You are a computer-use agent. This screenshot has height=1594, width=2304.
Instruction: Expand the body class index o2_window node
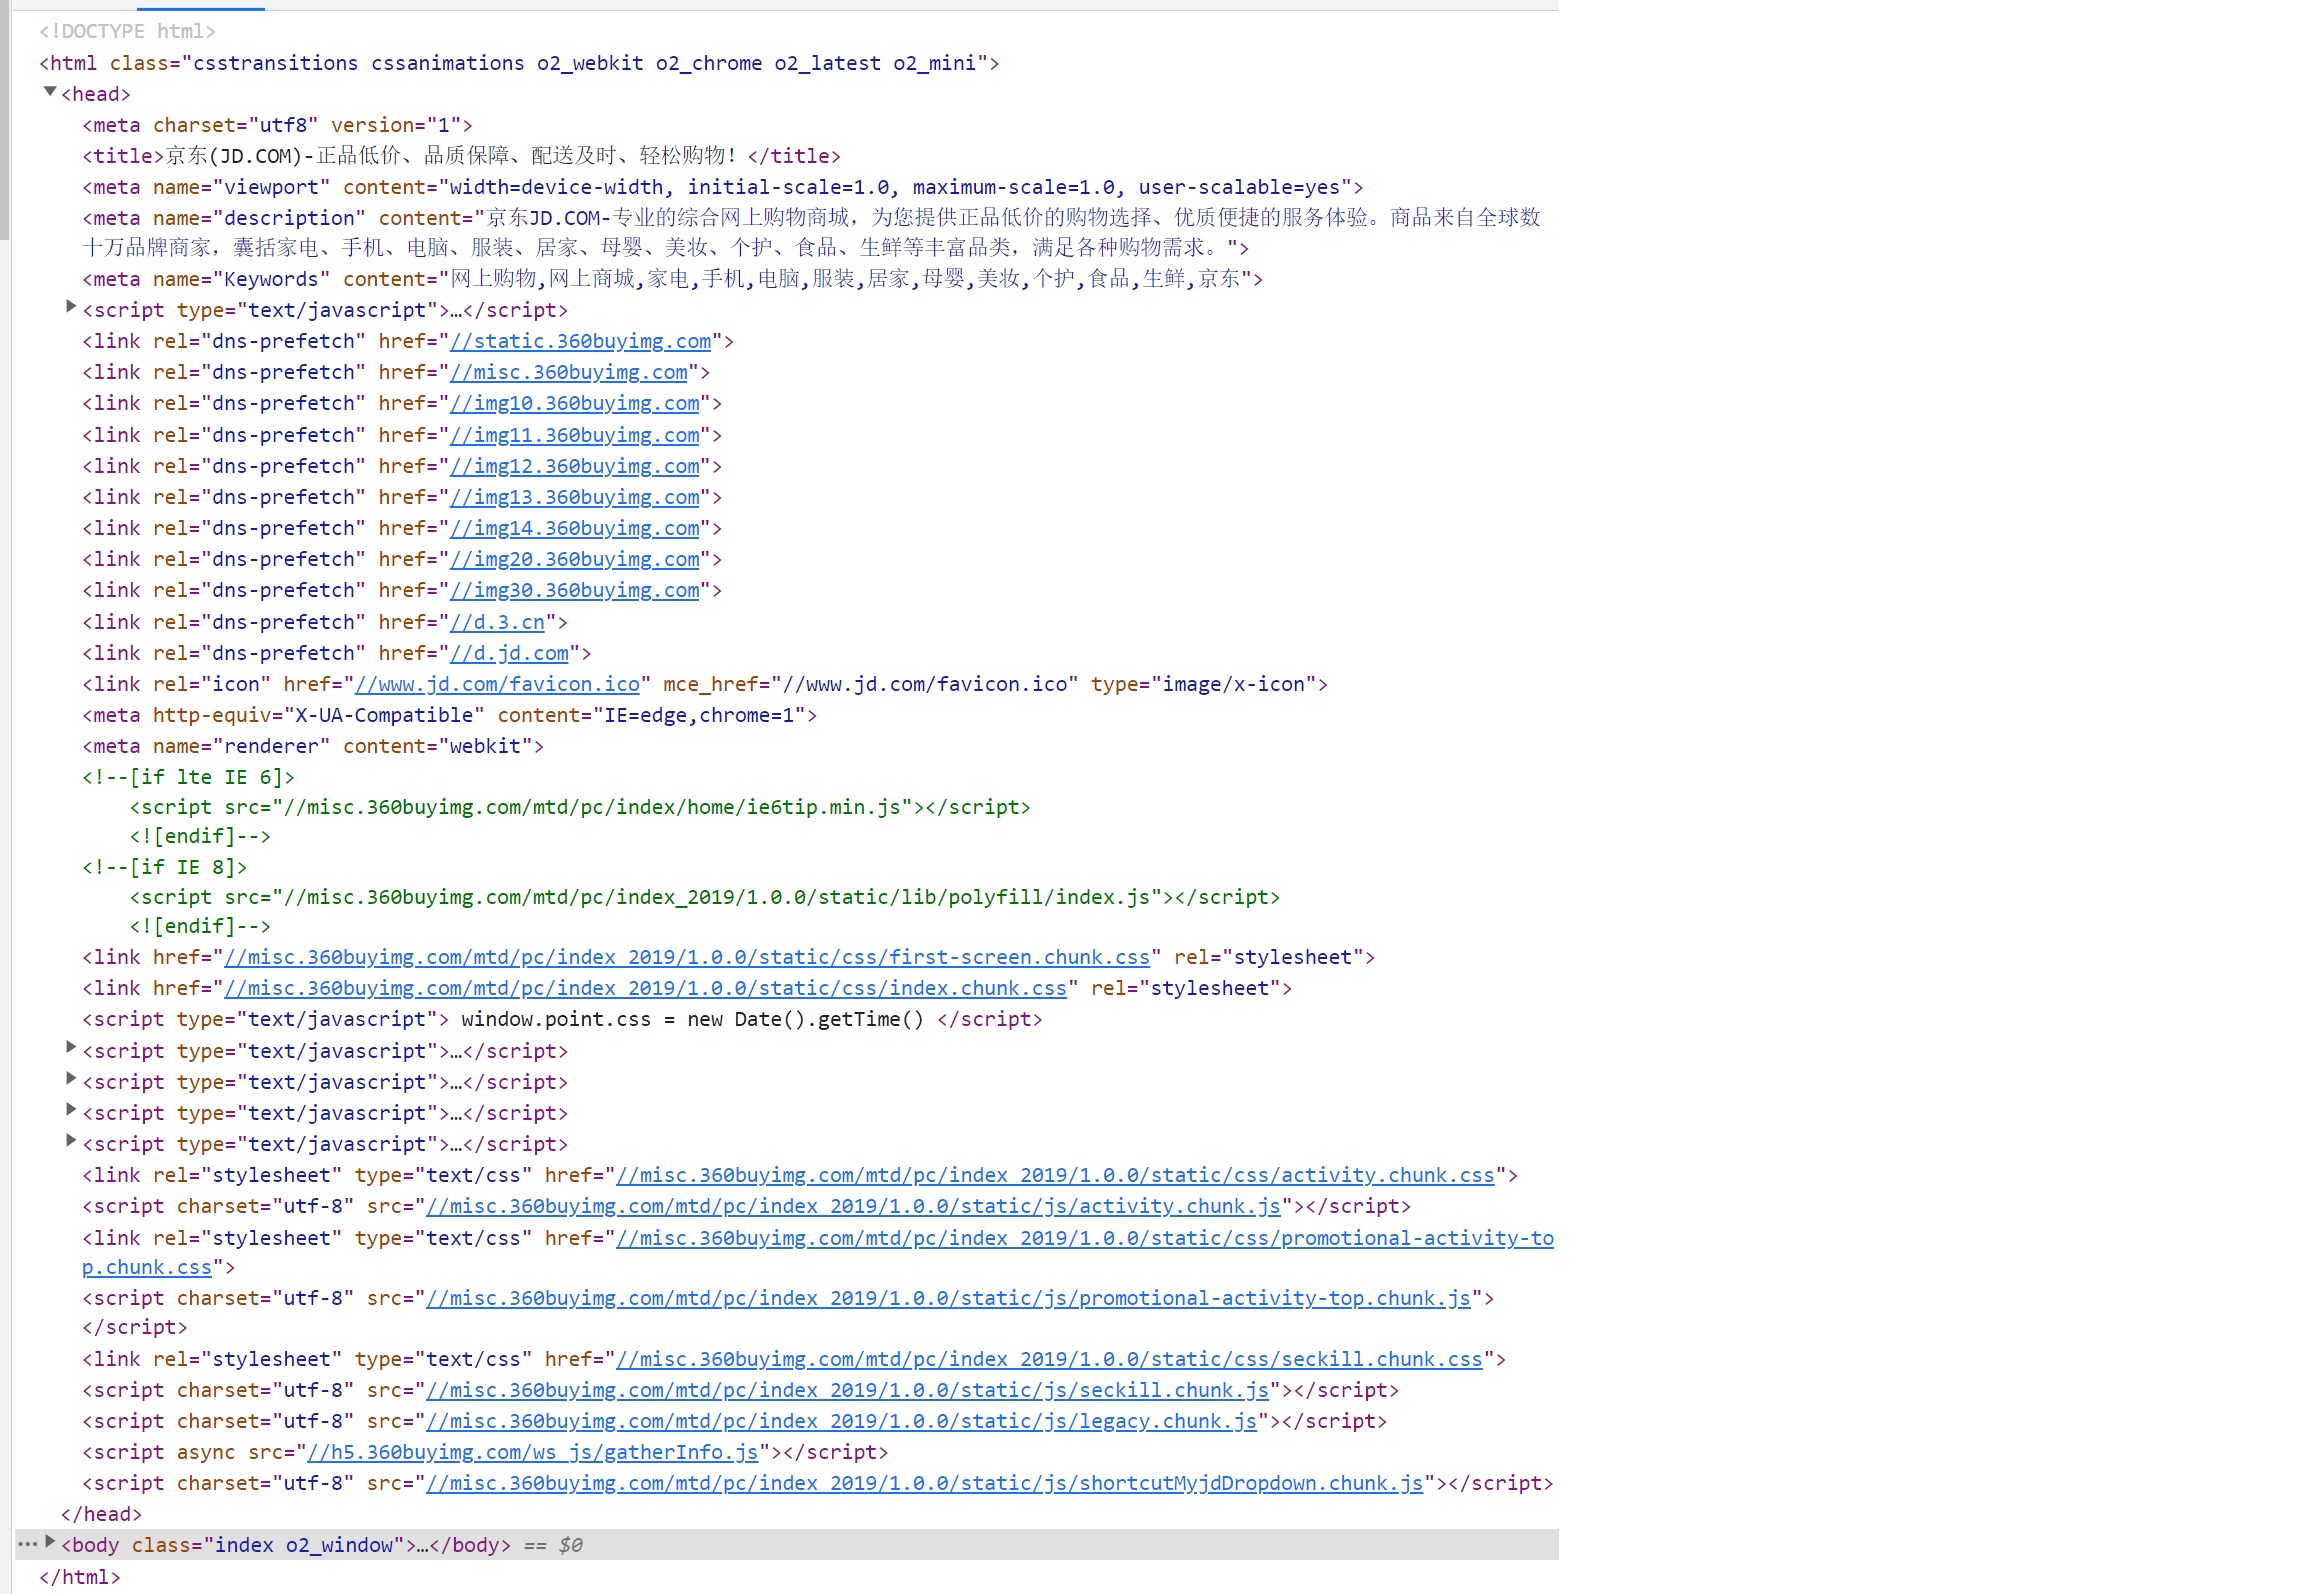[x=50, y=1542]
